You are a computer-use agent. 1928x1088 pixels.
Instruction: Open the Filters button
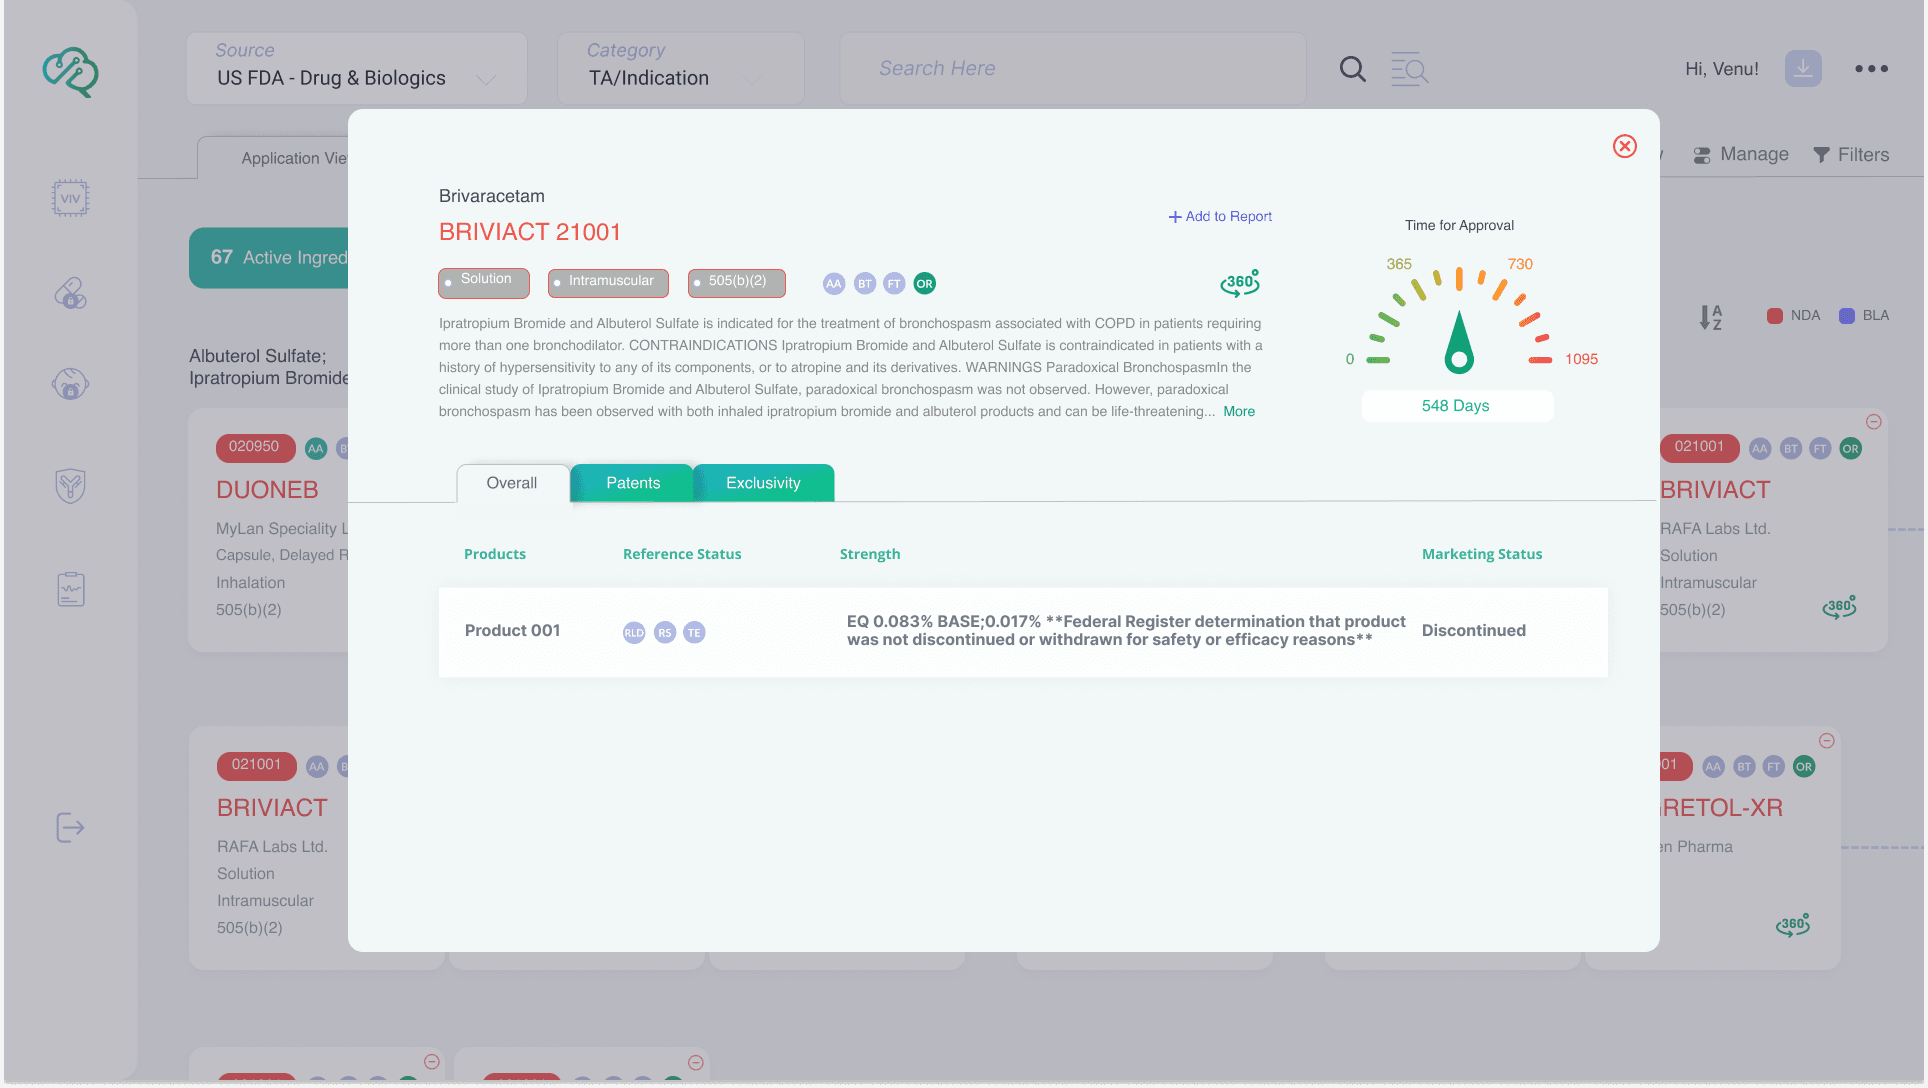coord(1851,155)
